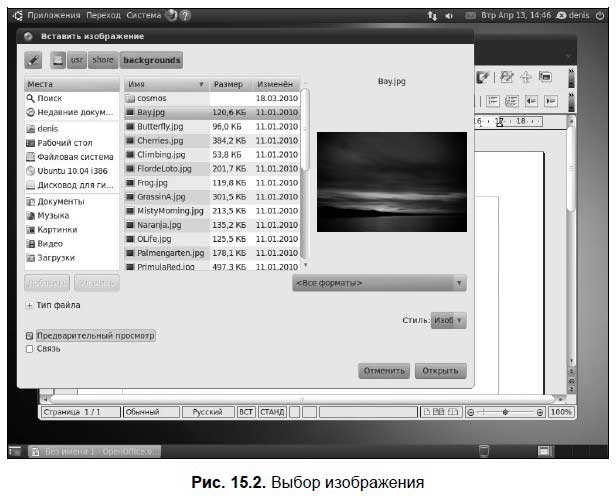Click the help icon in top panel
616x496 pixels.
(185, 16)
